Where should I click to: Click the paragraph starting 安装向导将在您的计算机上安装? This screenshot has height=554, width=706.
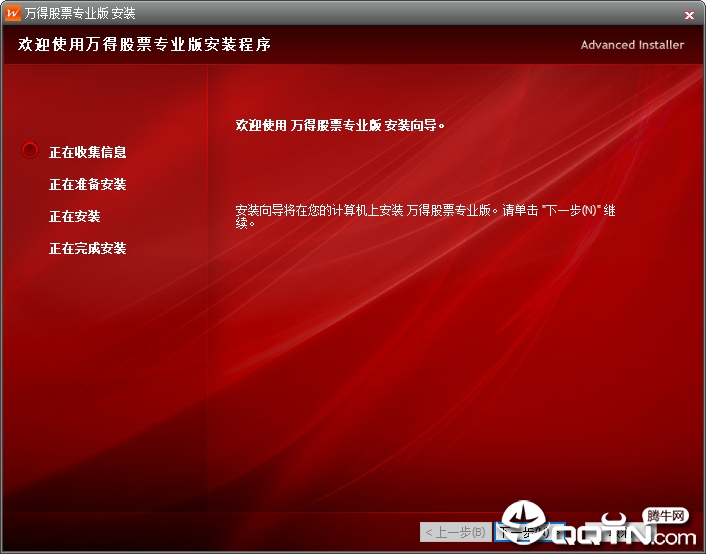(x=425, y=216)
